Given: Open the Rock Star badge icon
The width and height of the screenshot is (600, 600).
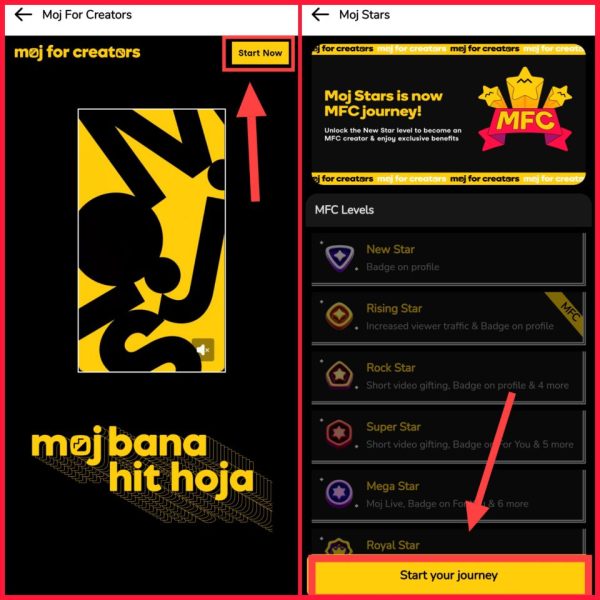Looking at the screenshot, I should 339,375.
